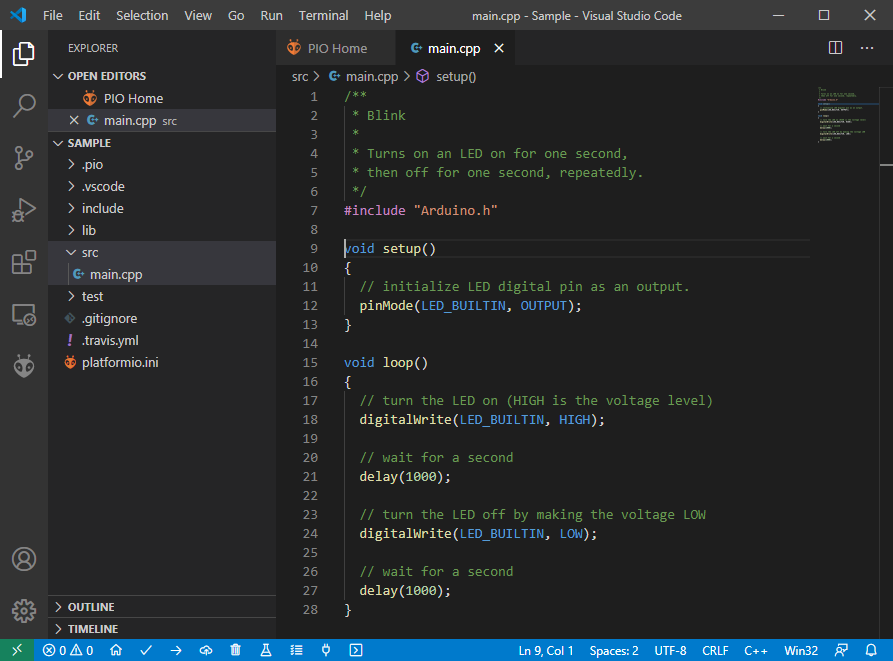893x661 pixels.
Task: Click PlatformIO Serial Monitor plug icon
Action: pyautogui.click(x=326, y=650)
